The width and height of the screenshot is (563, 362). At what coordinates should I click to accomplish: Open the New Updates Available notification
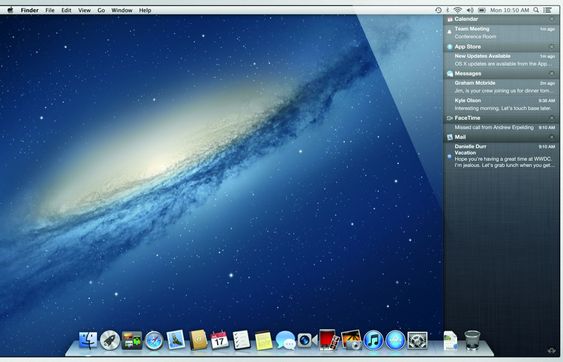pos(501,60)
